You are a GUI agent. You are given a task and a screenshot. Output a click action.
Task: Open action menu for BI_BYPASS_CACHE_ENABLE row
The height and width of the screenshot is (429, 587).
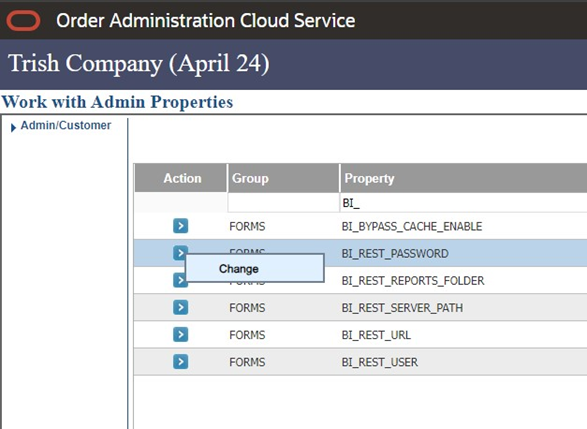[x=180, y=226]
